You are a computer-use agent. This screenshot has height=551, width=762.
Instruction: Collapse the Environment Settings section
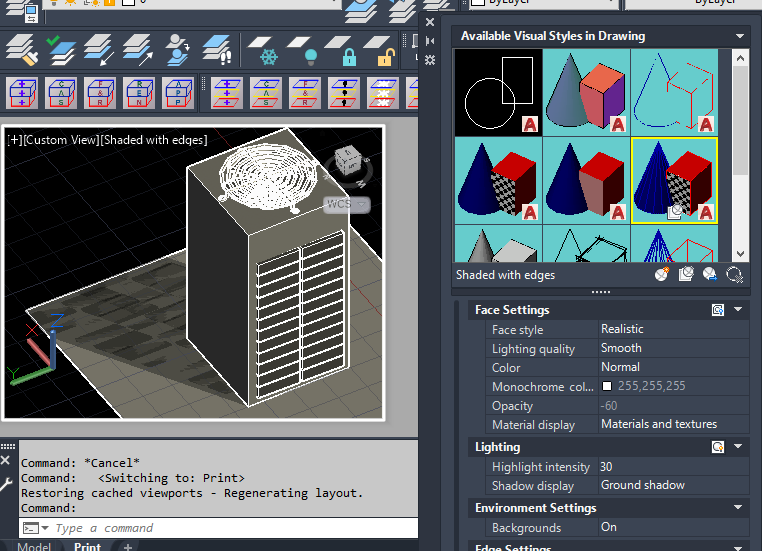738,508
